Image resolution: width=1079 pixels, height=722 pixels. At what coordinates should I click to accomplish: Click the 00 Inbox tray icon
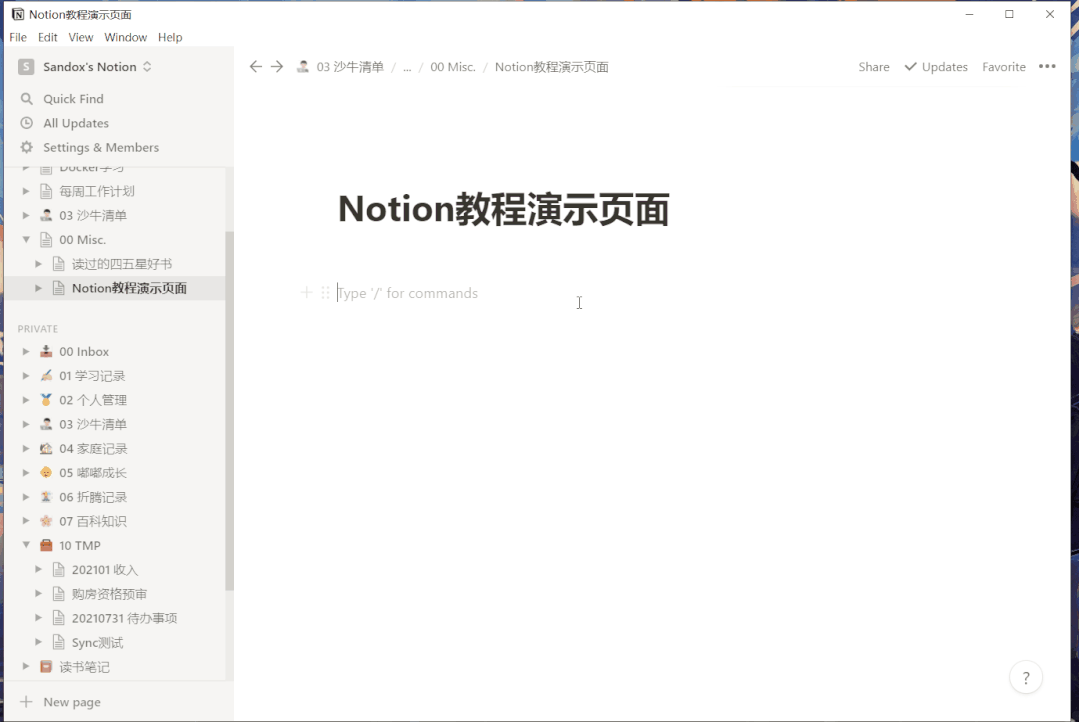[x=46, y=352]
